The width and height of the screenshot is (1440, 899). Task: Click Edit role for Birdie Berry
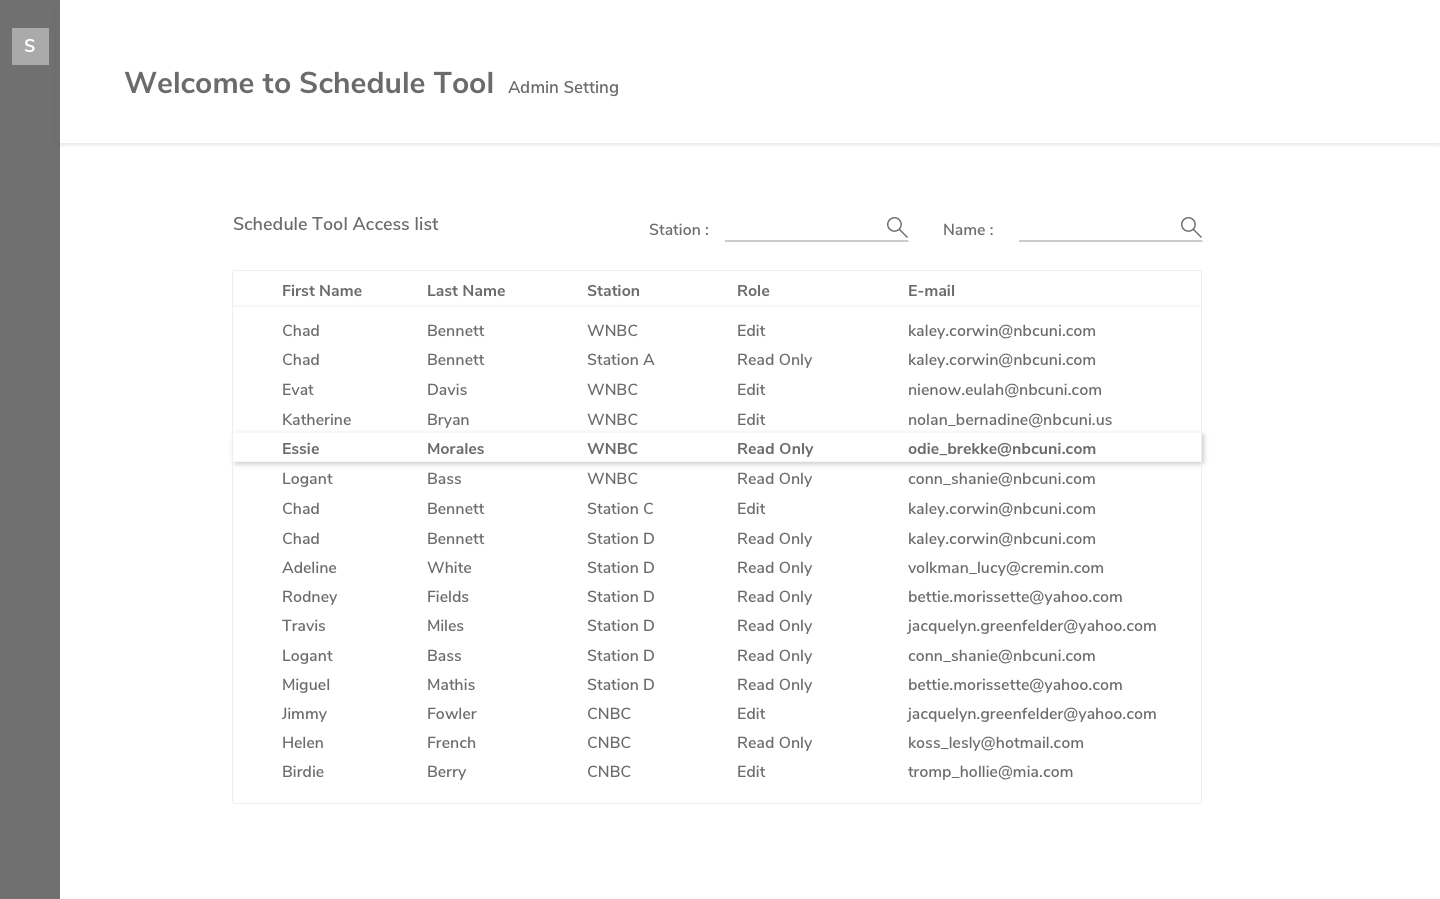click(750, 772)
